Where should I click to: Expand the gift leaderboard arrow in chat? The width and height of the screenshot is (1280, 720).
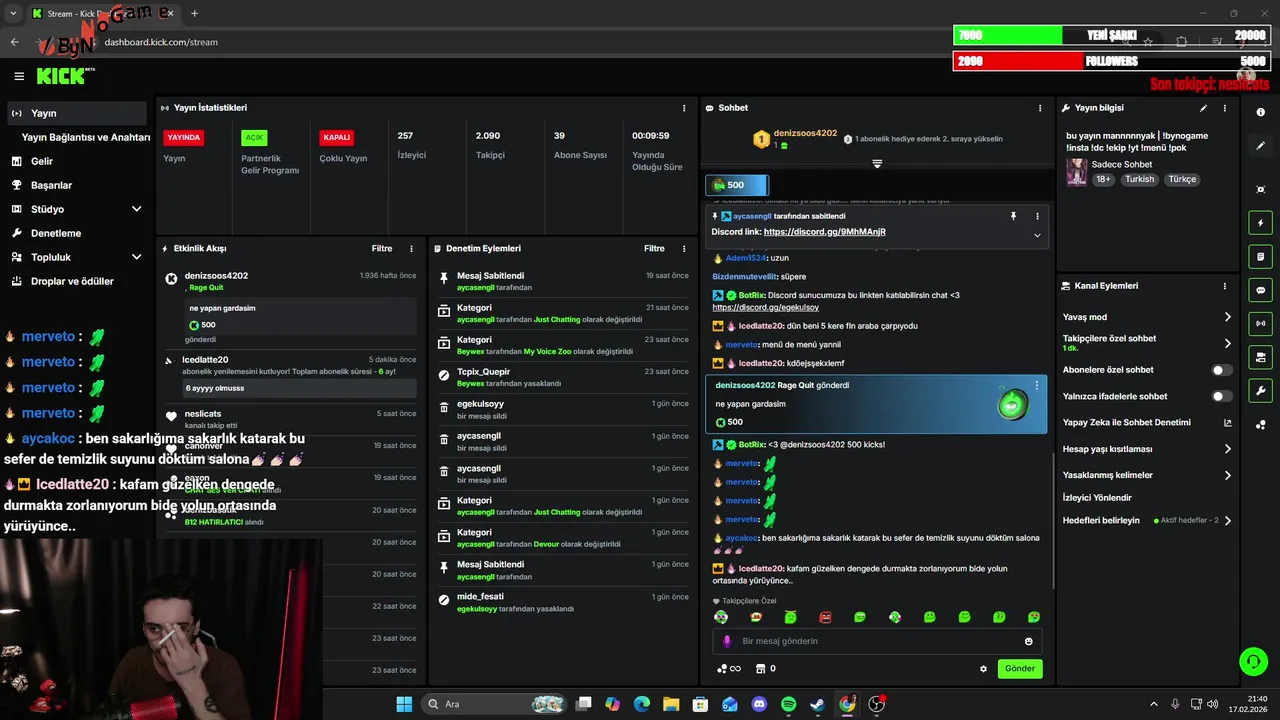pyautogui.click(x=877, y=163)
